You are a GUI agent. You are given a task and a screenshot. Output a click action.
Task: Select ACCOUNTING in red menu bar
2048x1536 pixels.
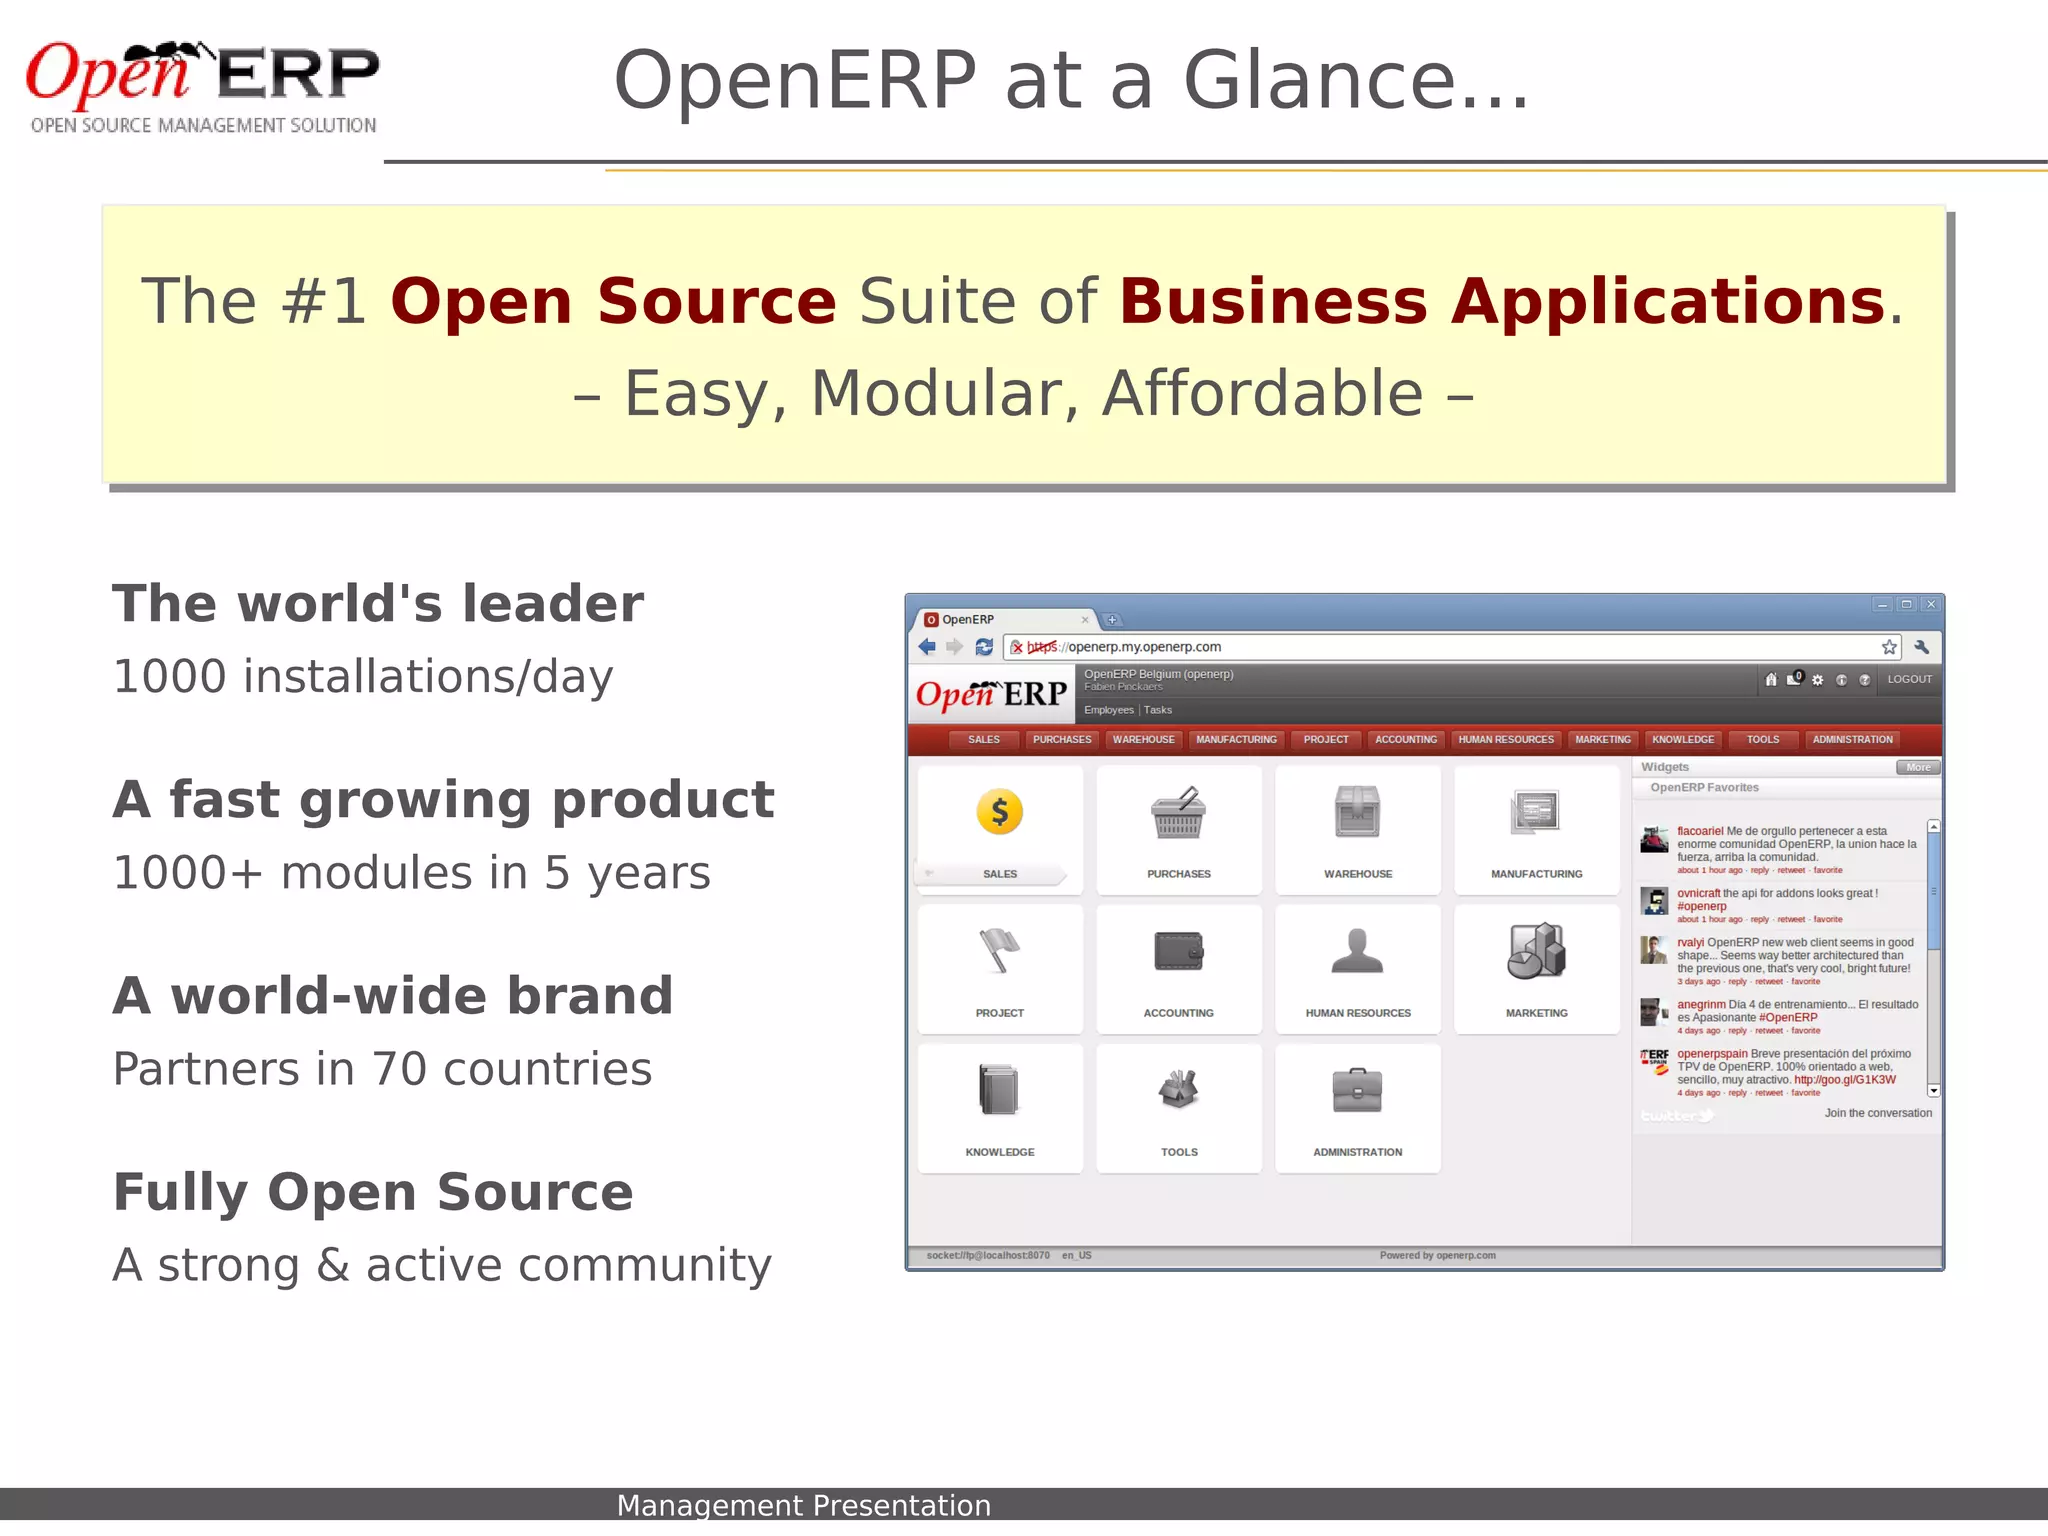[1405, 740]
